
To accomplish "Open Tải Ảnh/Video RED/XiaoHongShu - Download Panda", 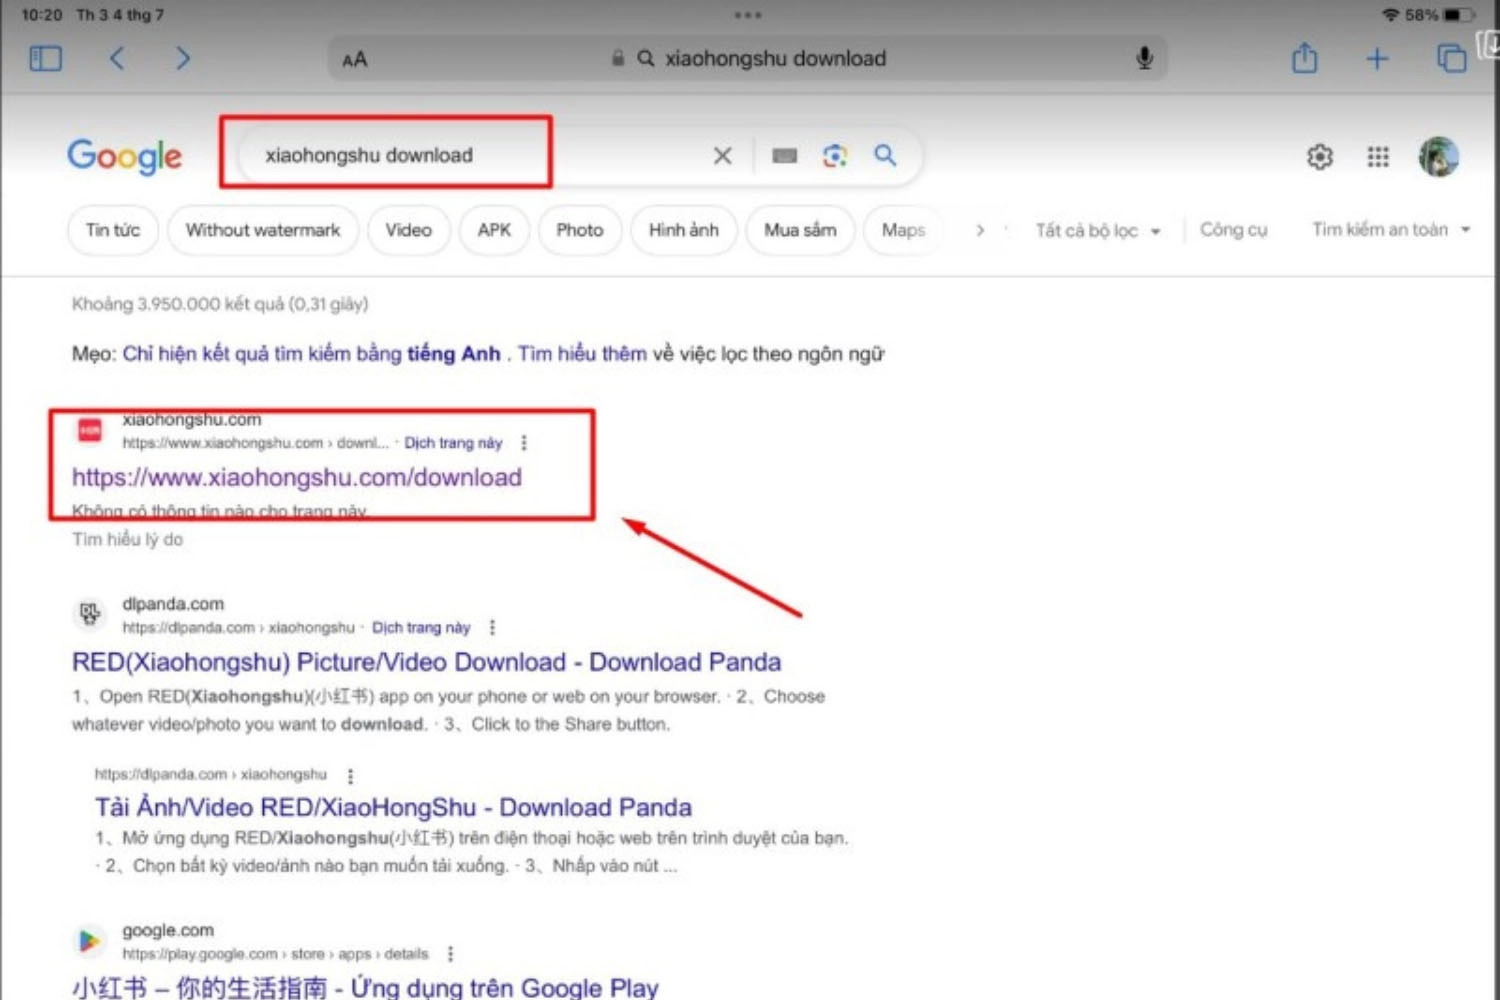I will click(394, 807).
